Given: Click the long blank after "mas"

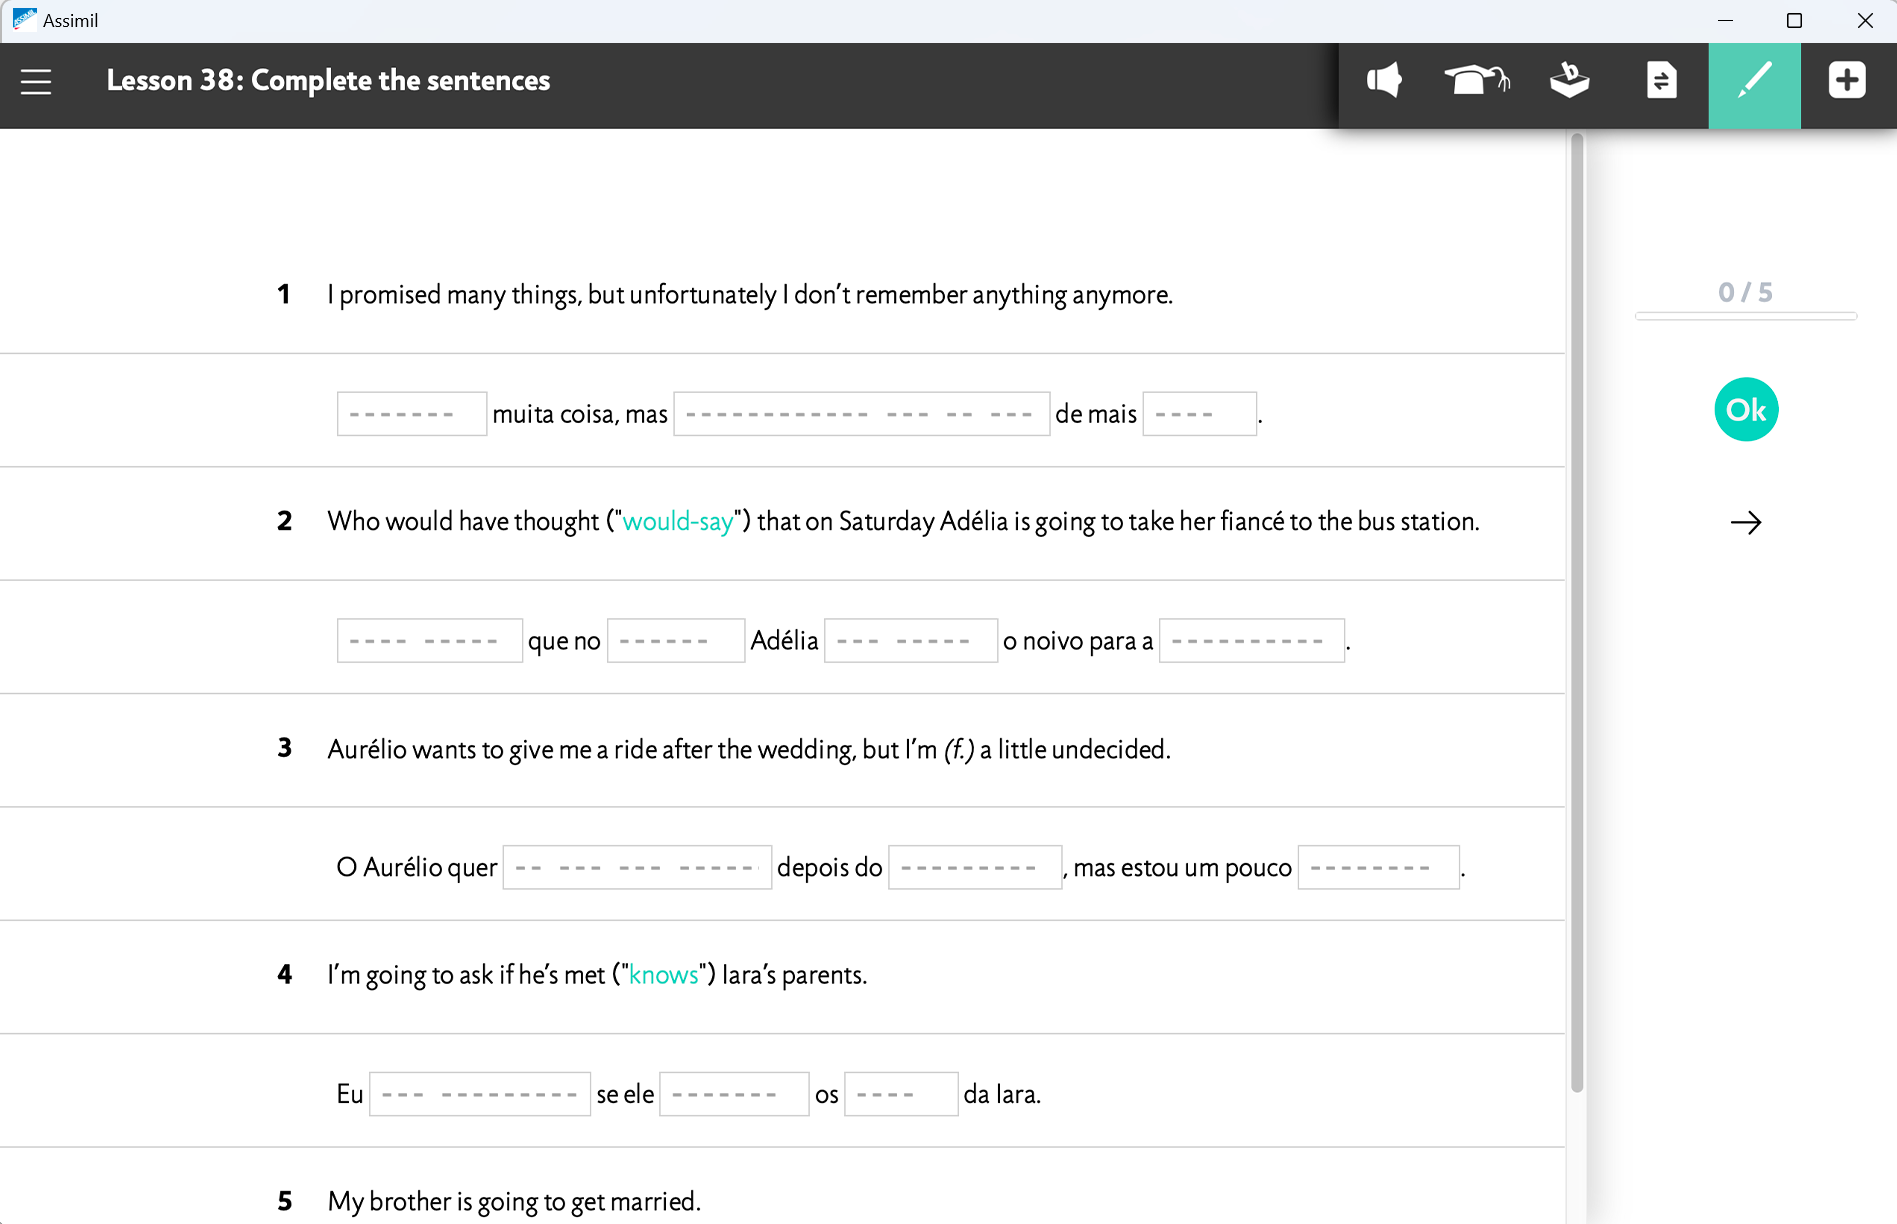Looking at the screenshot, I should pos(861,414).
